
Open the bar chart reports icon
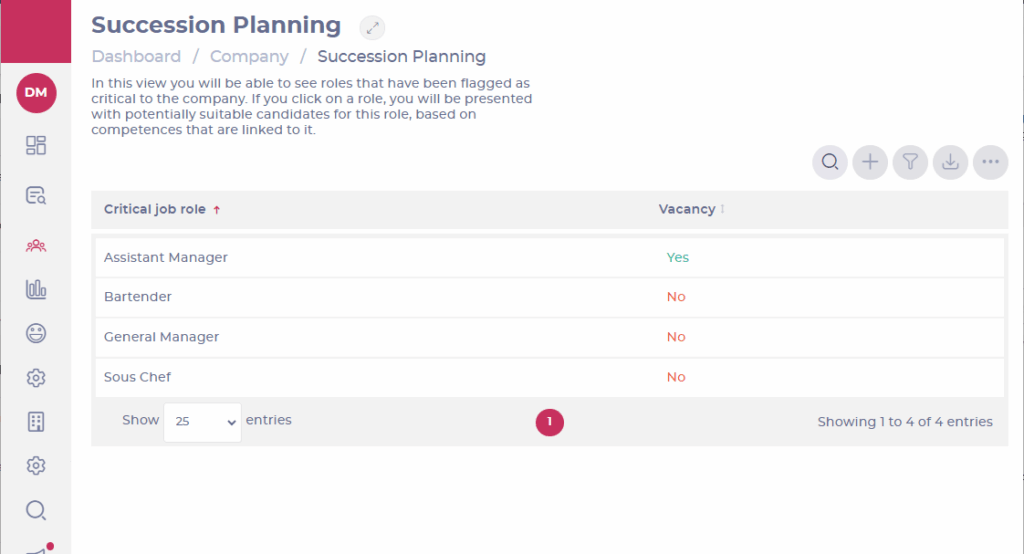tap(36, 290)
